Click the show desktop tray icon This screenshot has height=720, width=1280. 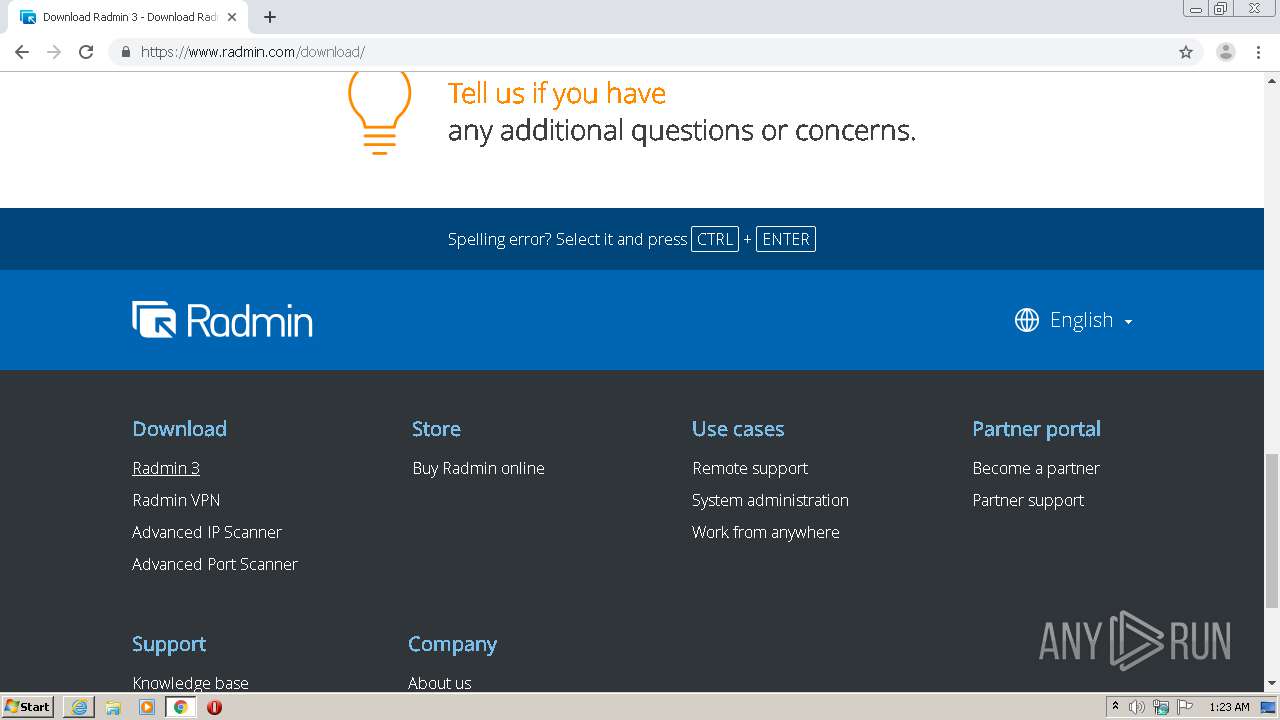[x=1270, y=707]
